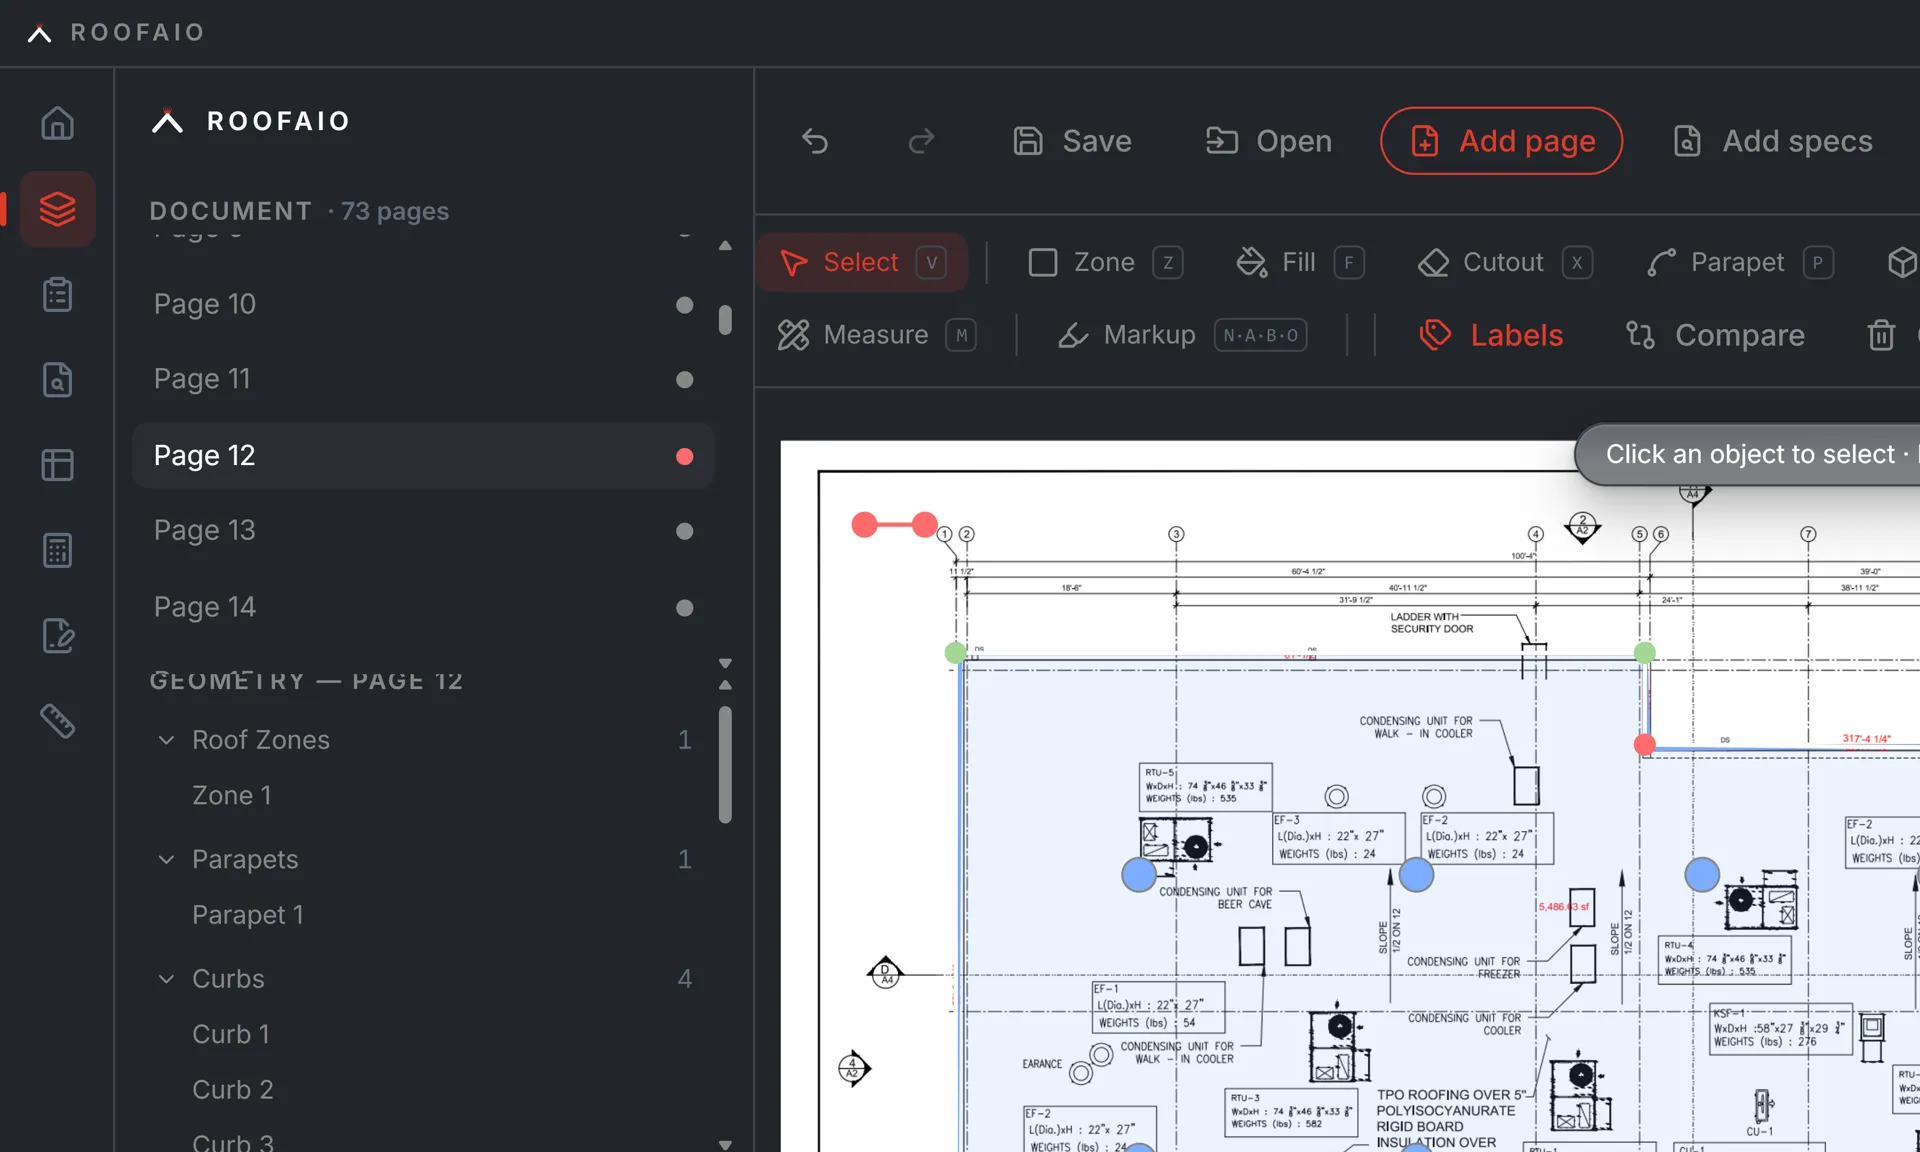Screen dimensions: 1920x1152
Task: Click the page list scrollbar thumb
Action: (x=725, y=320)
